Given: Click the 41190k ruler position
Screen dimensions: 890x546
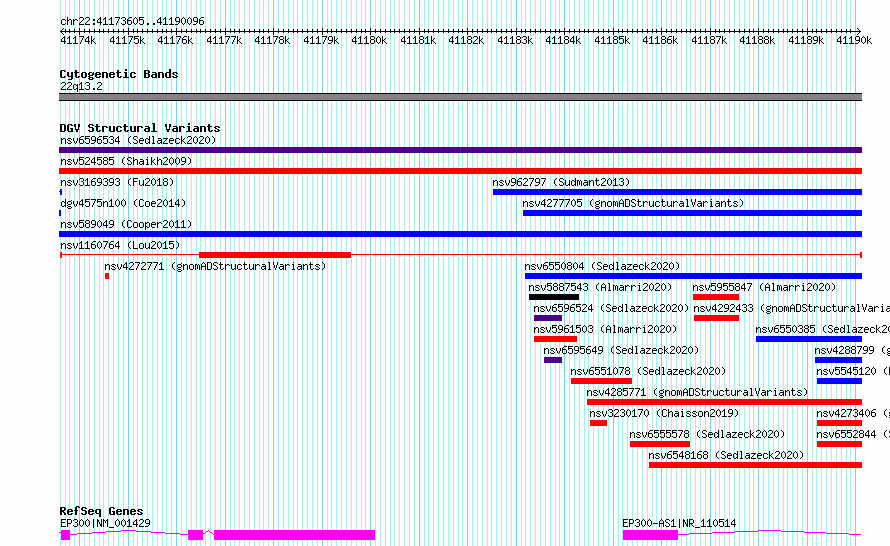Looking at the screenshot, I should click(x=854, y=40).
